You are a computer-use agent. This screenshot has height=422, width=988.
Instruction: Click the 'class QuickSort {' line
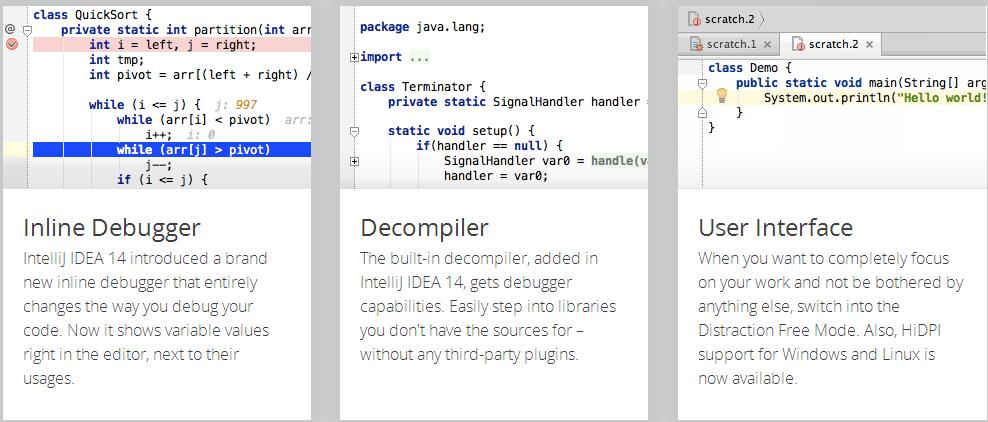93,14
